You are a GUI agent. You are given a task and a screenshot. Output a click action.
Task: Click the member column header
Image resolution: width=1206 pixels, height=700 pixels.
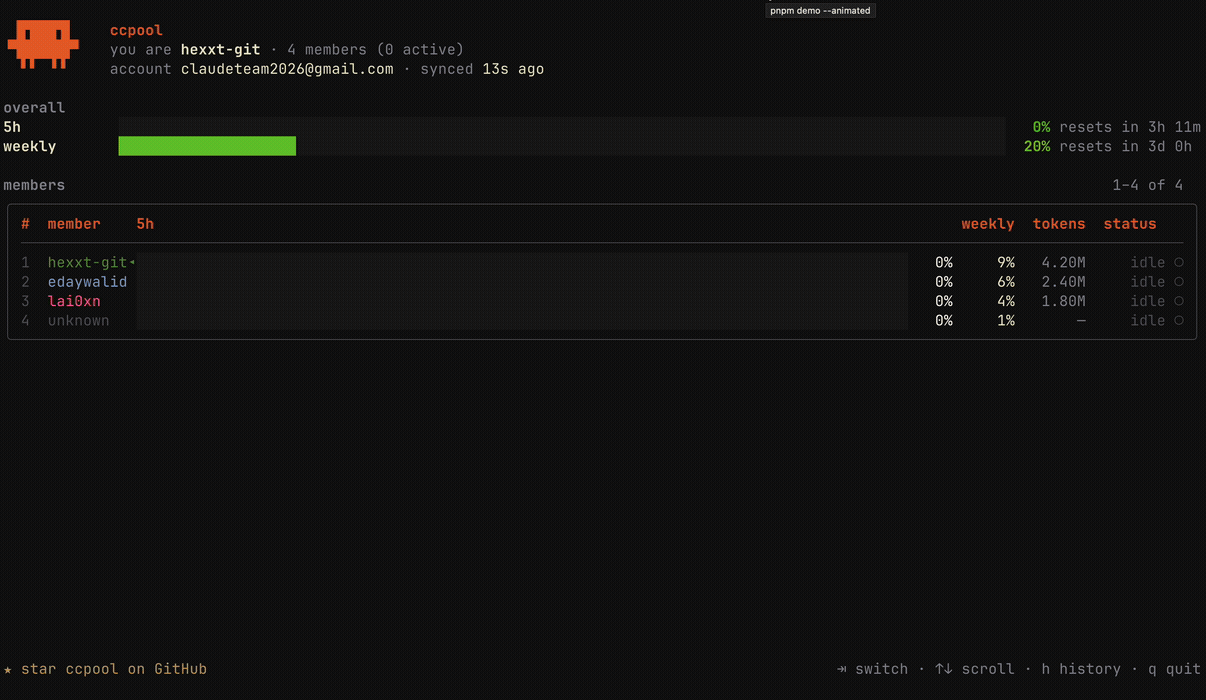(74, 224)
